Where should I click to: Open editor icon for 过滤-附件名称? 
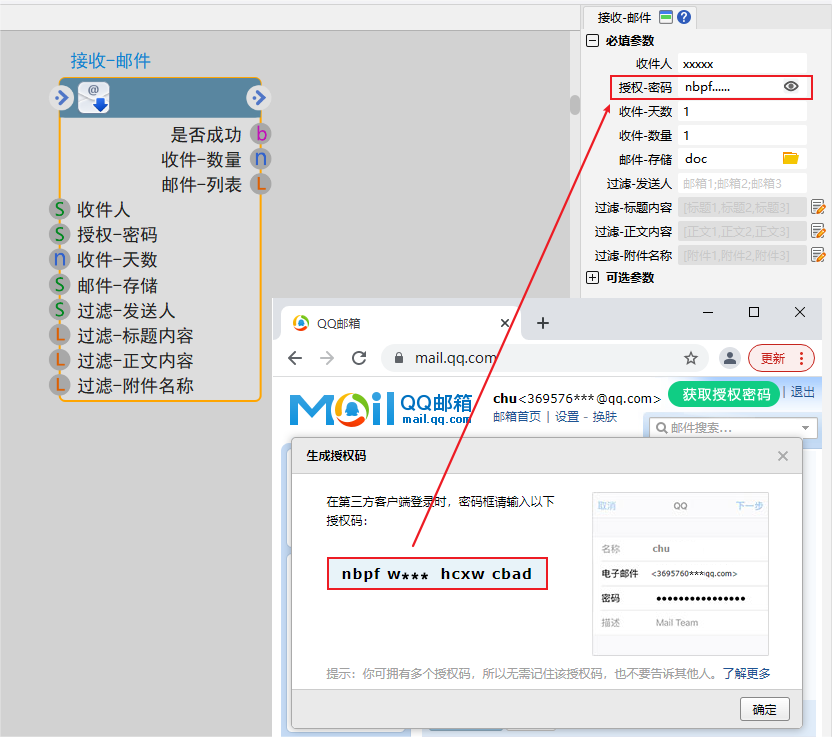coord(818,255)
